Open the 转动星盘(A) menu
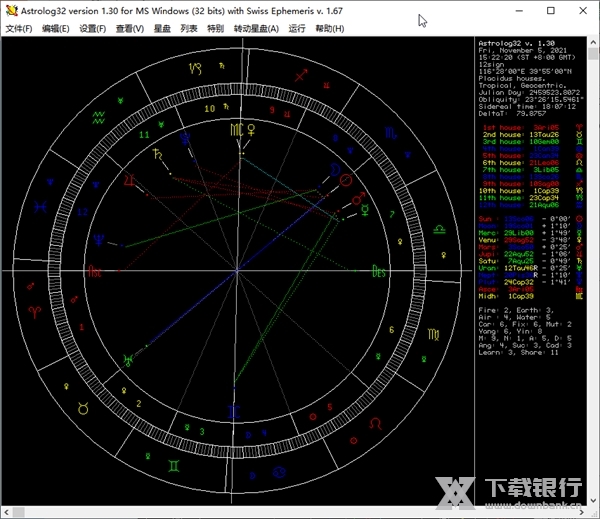 [x=256, y=29]
